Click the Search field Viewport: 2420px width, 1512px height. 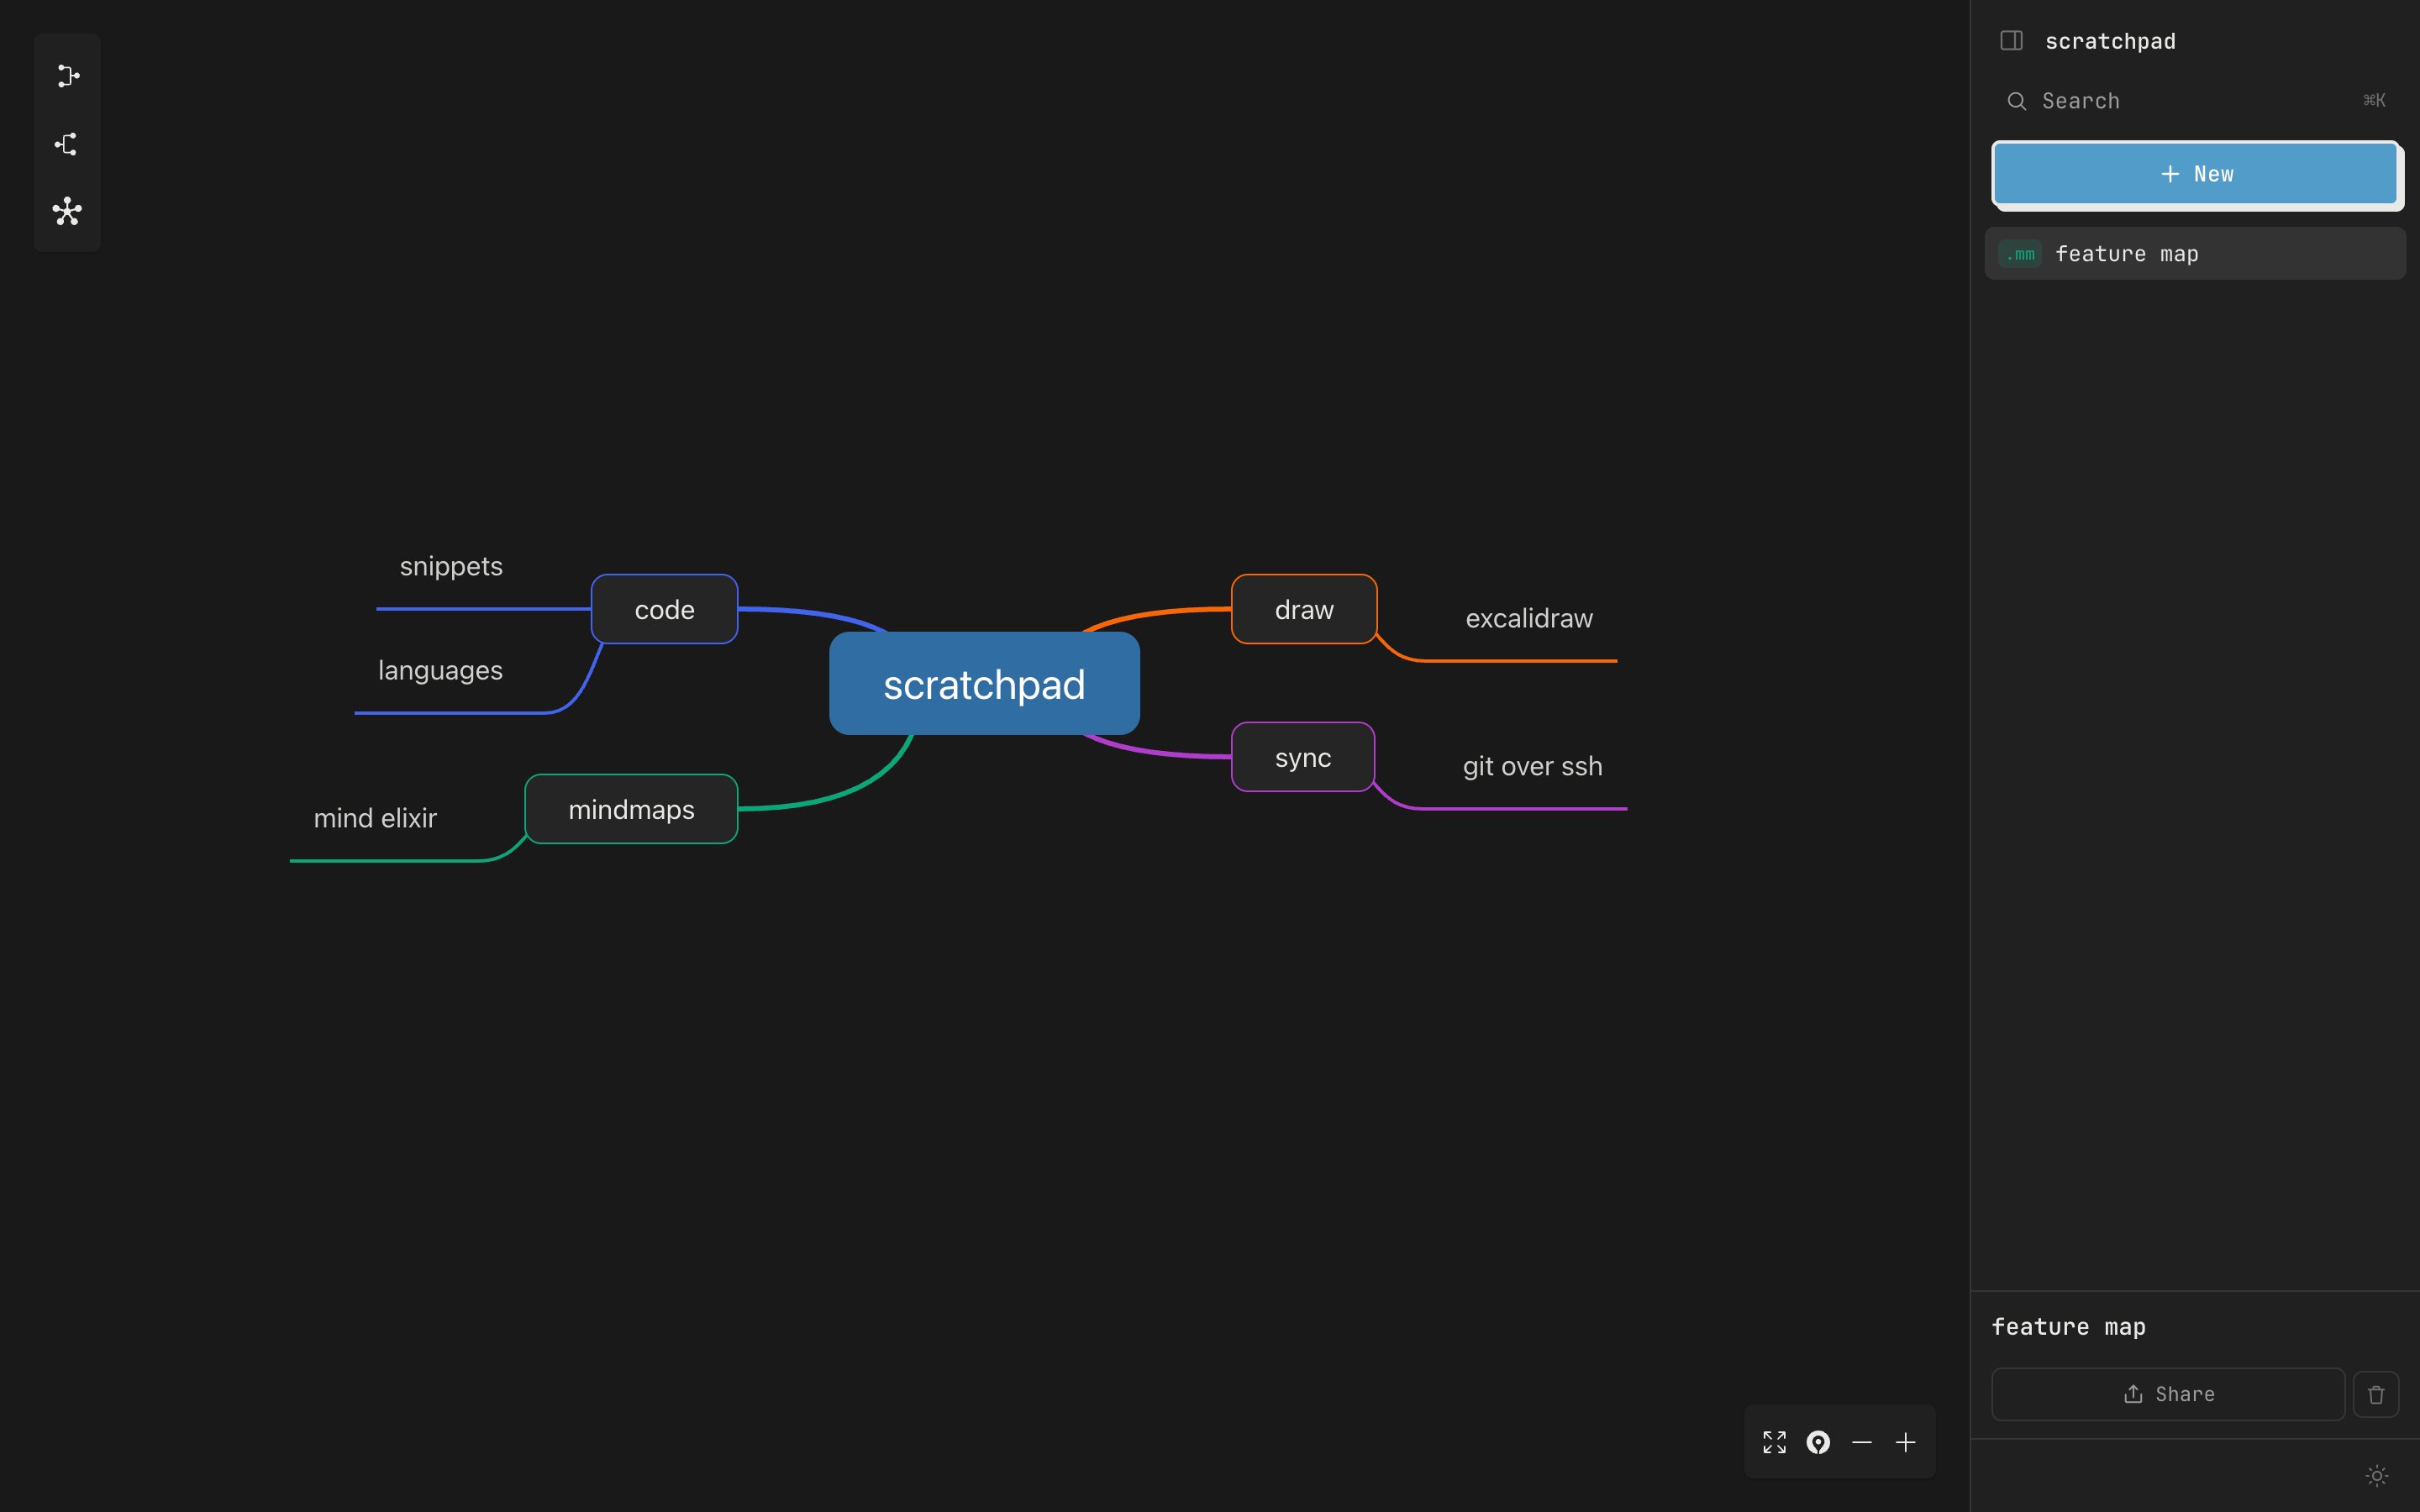[2195, 101]
